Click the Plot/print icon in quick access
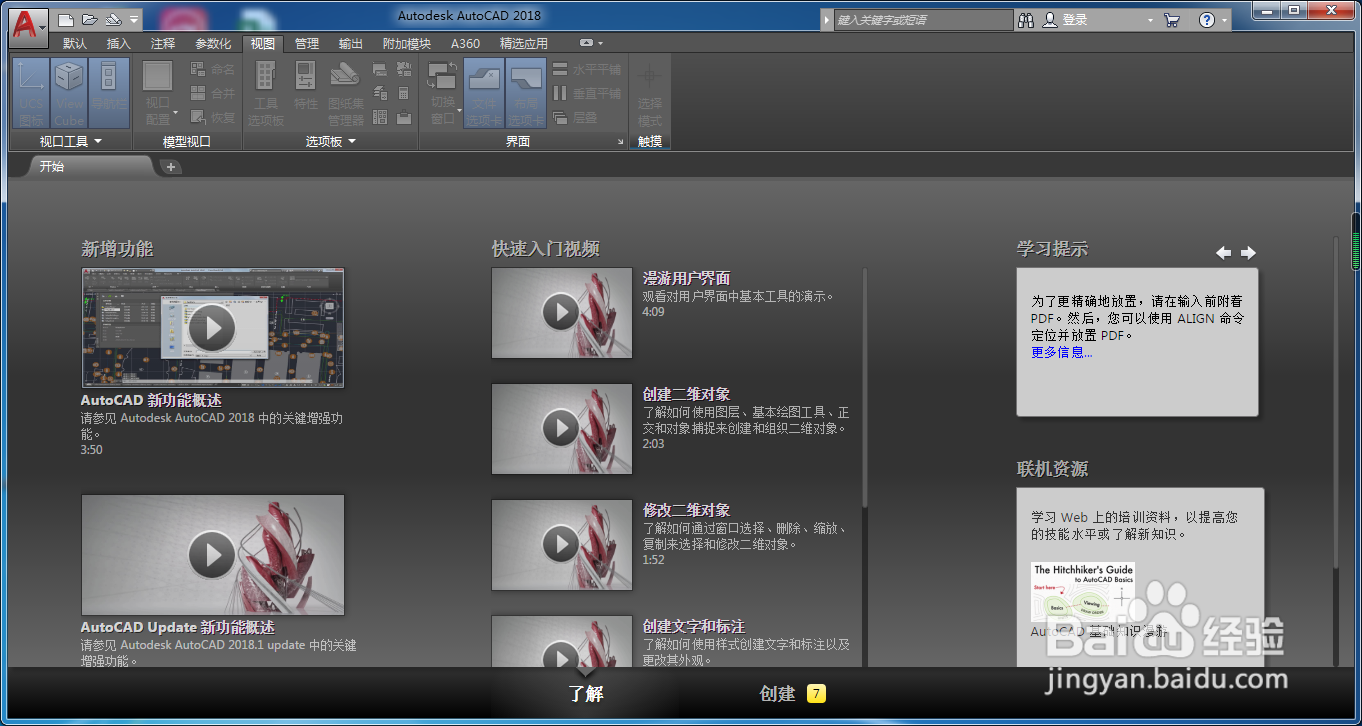This screenshot has width=1362, height=726. [x=113, y=19]
